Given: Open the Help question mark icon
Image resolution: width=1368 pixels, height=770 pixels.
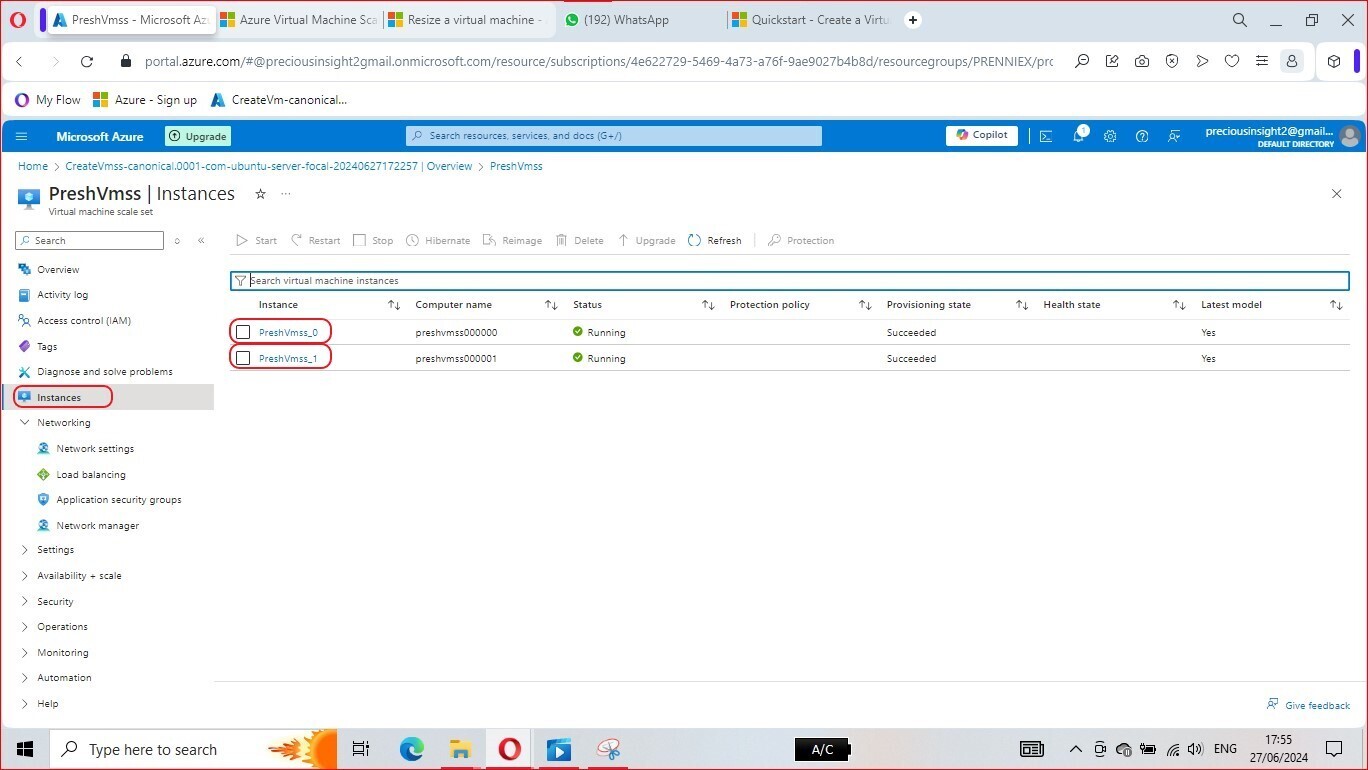Looking at the screenshot, I should click(1142, 136).
